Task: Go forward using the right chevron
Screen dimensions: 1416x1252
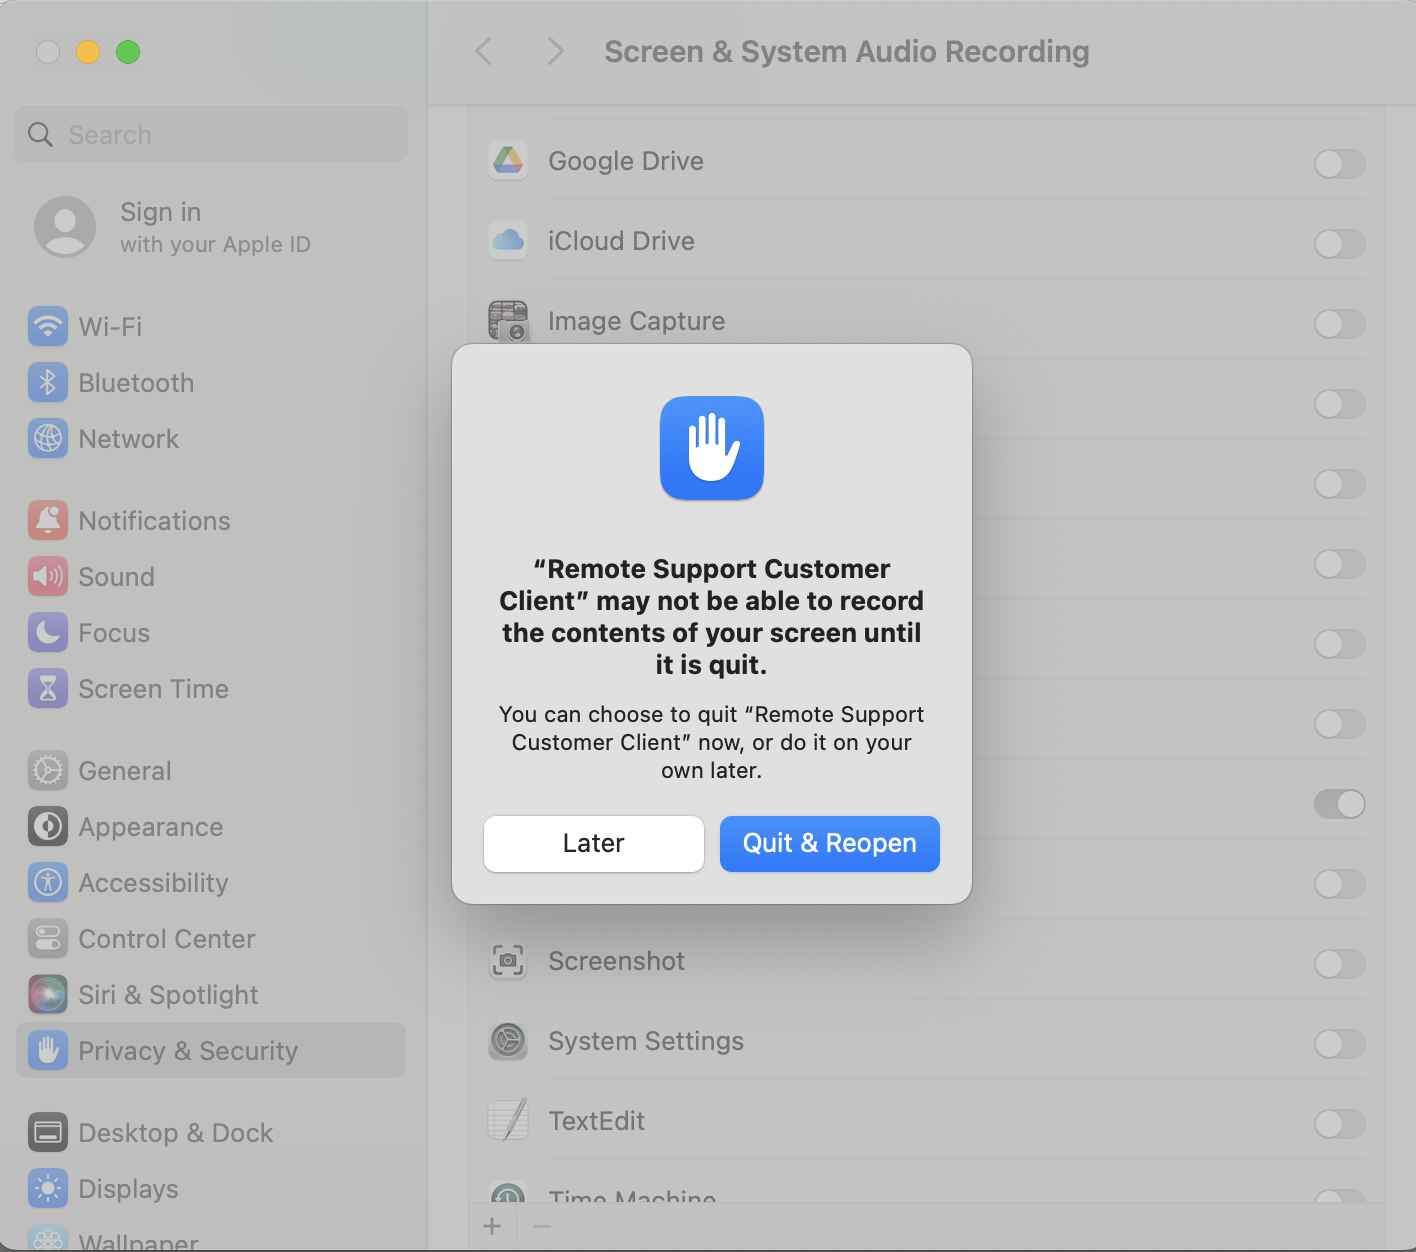Action: [x=556, y=51]
